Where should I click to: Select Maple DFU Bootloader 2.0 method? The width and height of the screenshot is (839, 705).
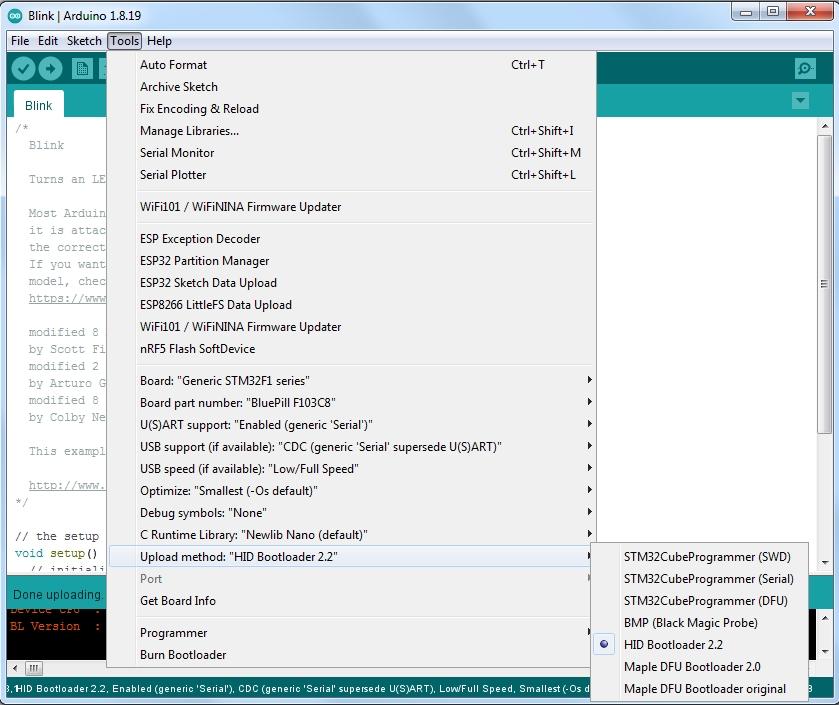click(x=700, y=666)
